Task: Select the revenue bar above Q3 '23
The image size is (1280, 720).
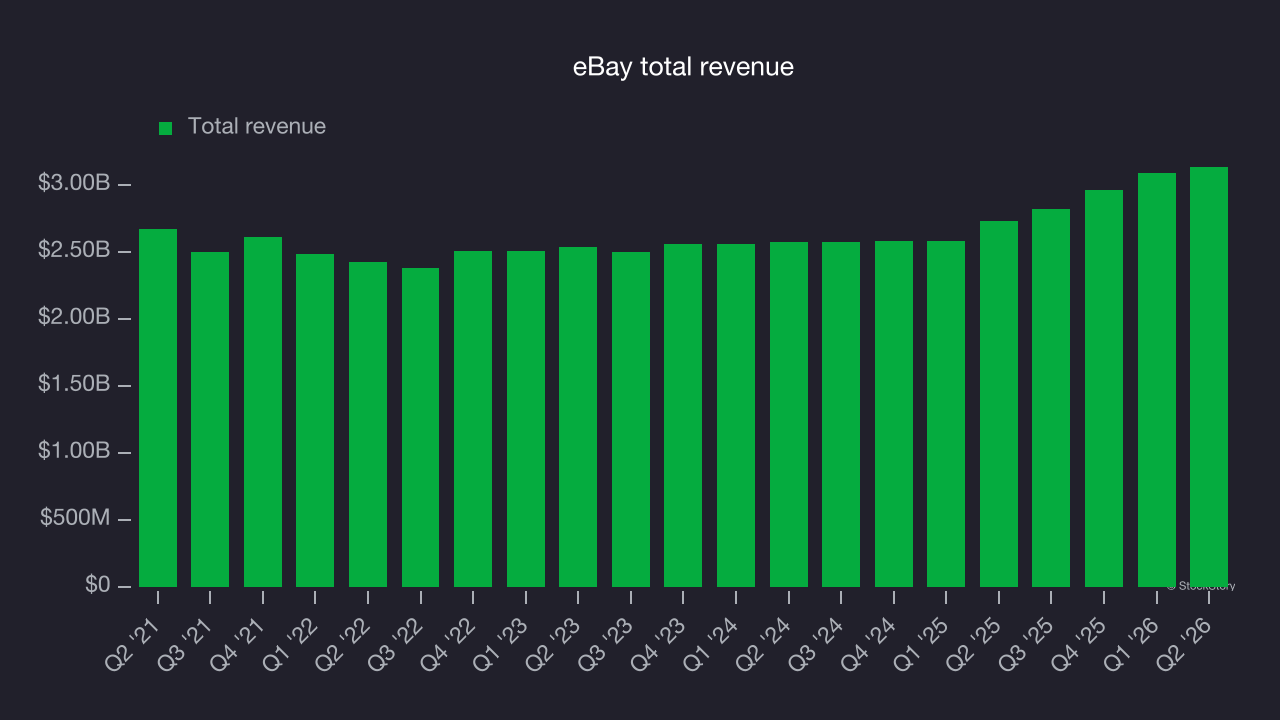Action: coord(631,419)
